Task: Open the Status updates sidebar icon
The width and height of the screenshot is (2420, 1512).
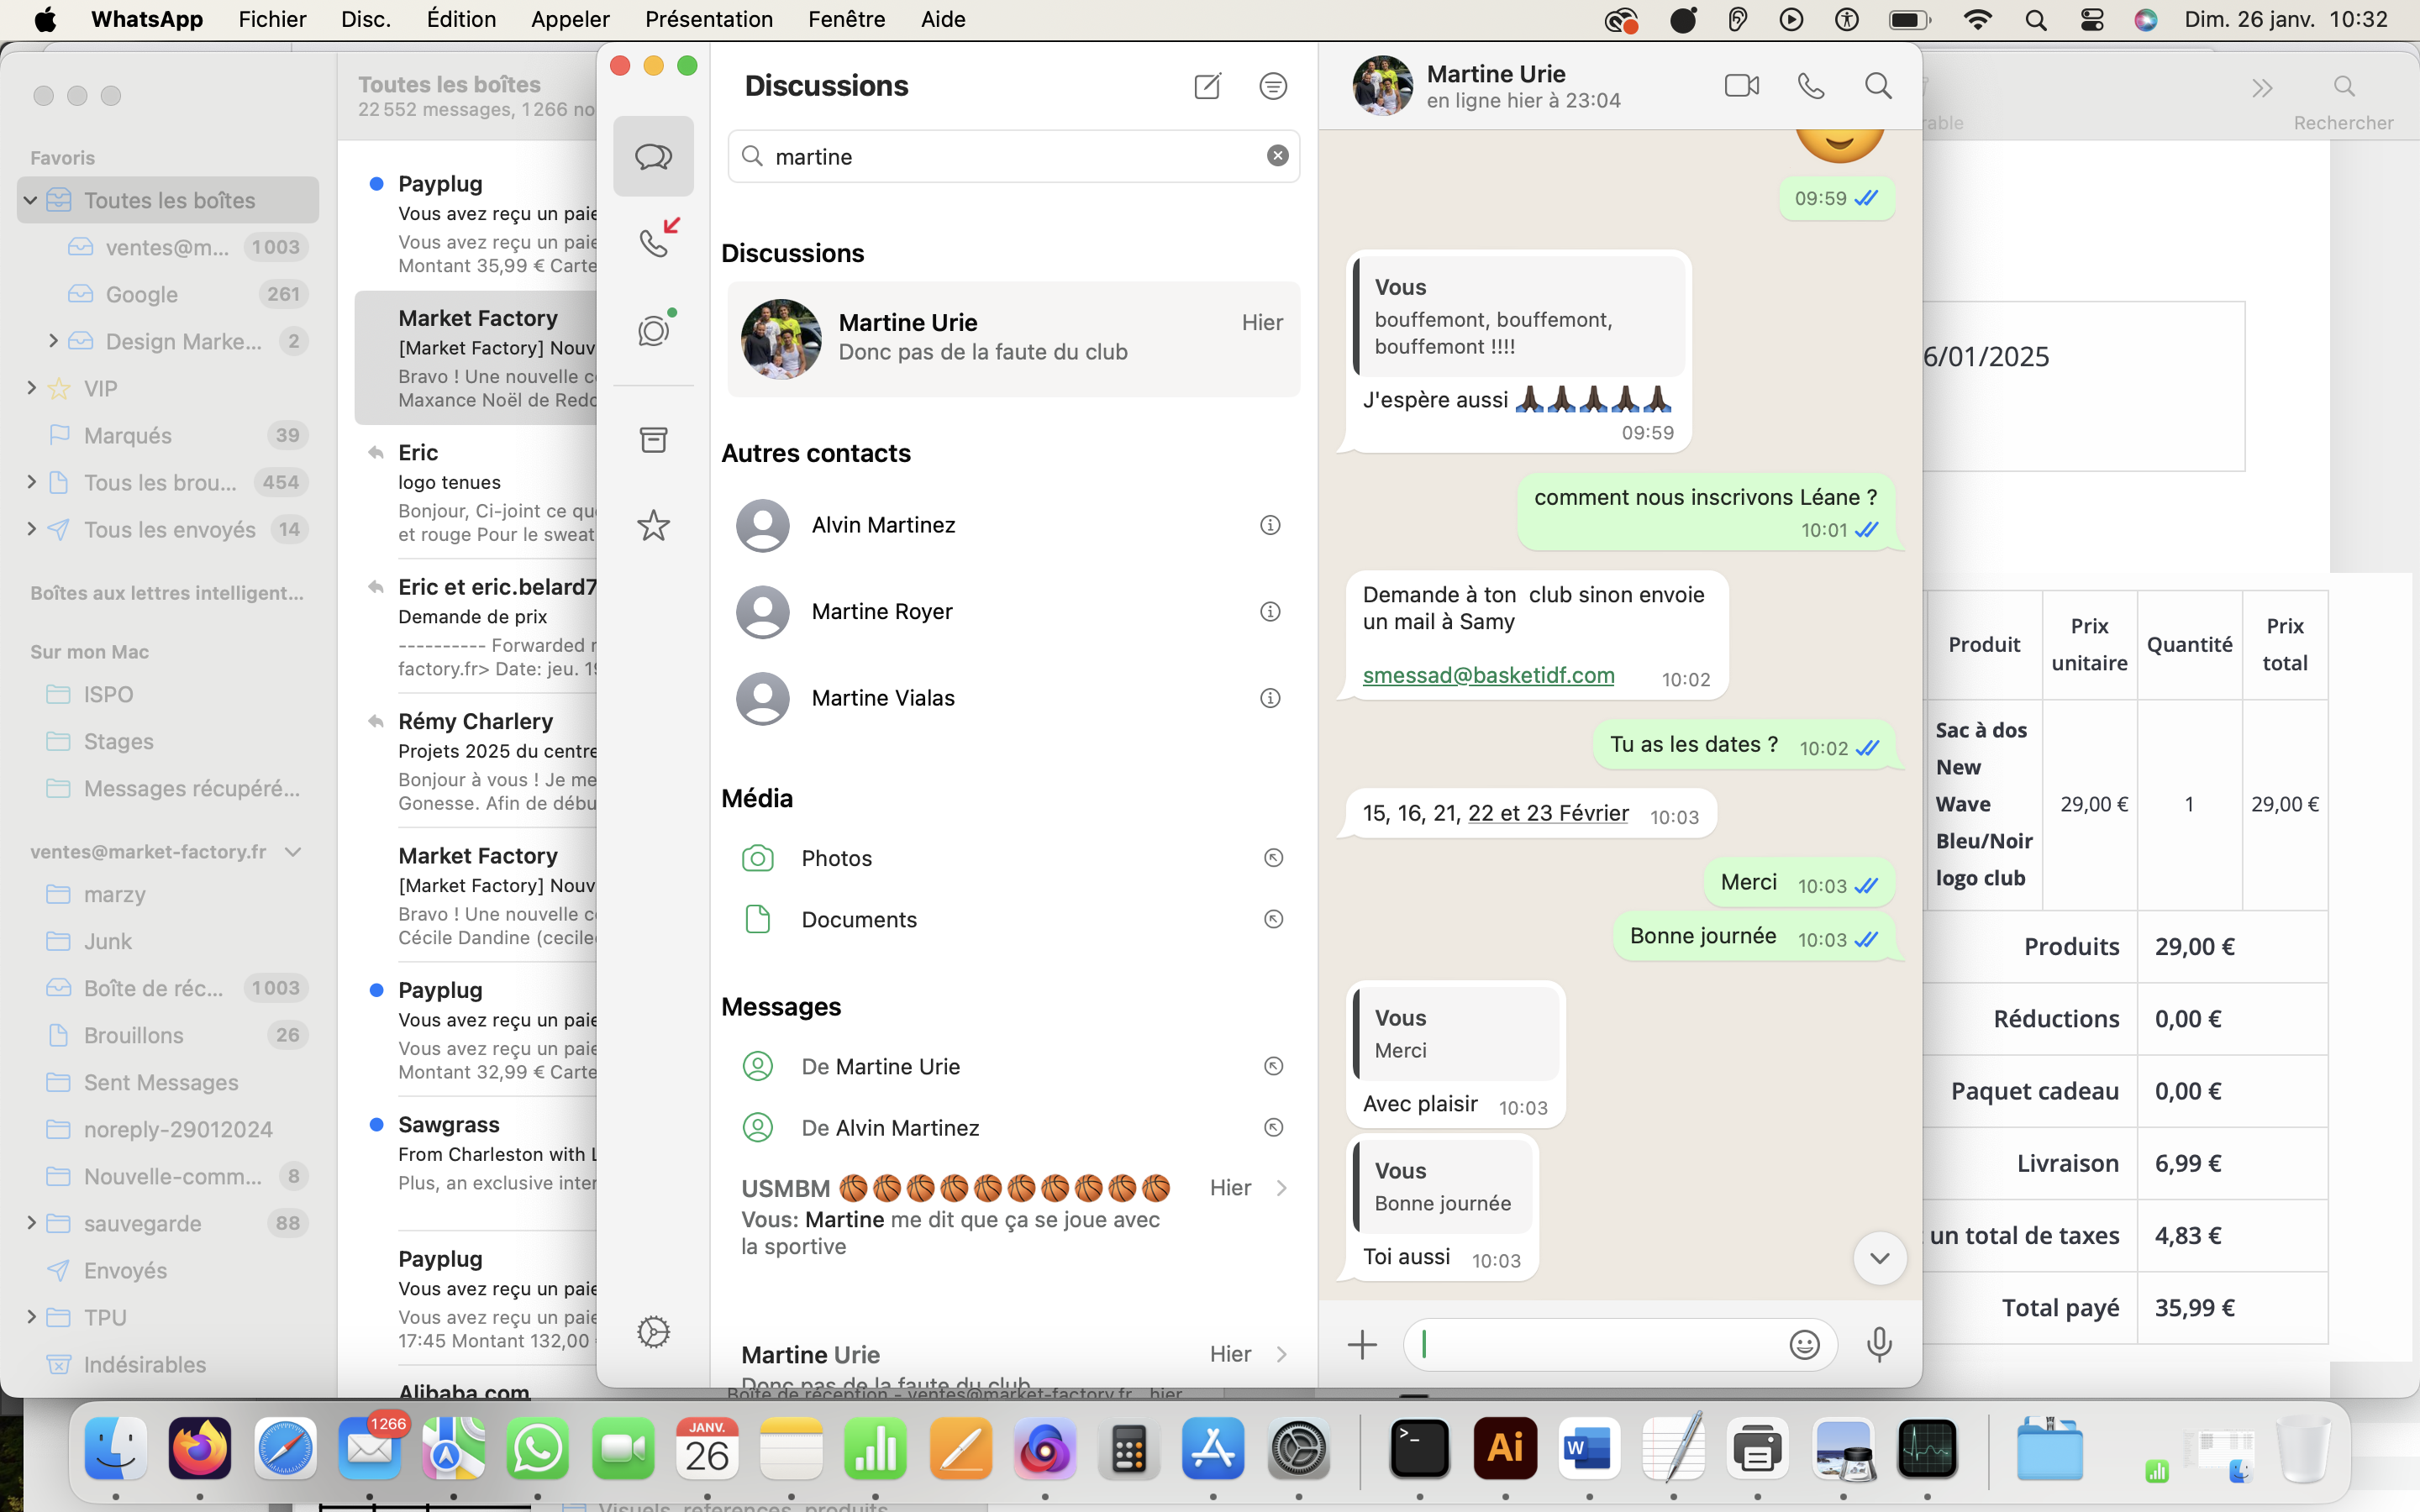Action: click(653, 330)
